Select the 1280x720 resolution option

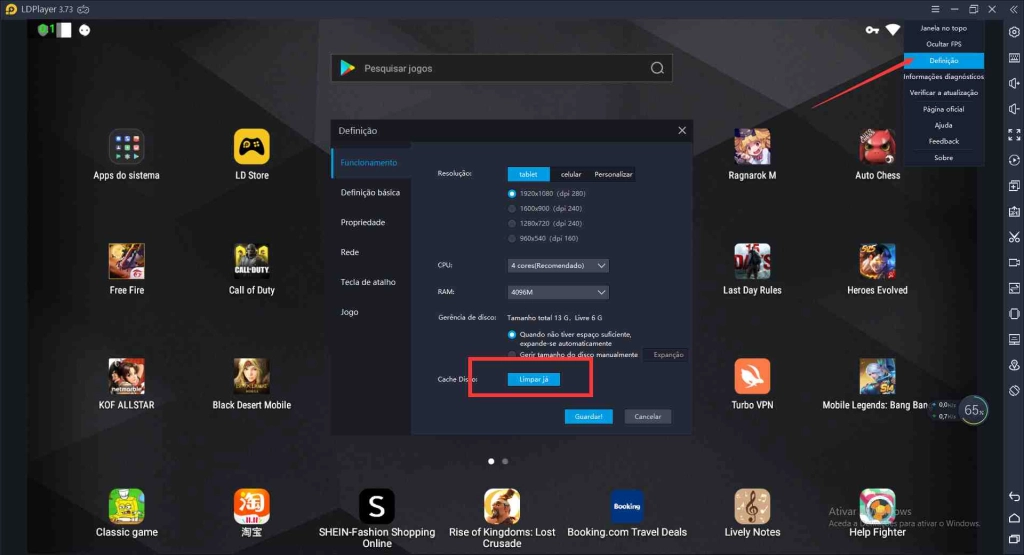513,223
